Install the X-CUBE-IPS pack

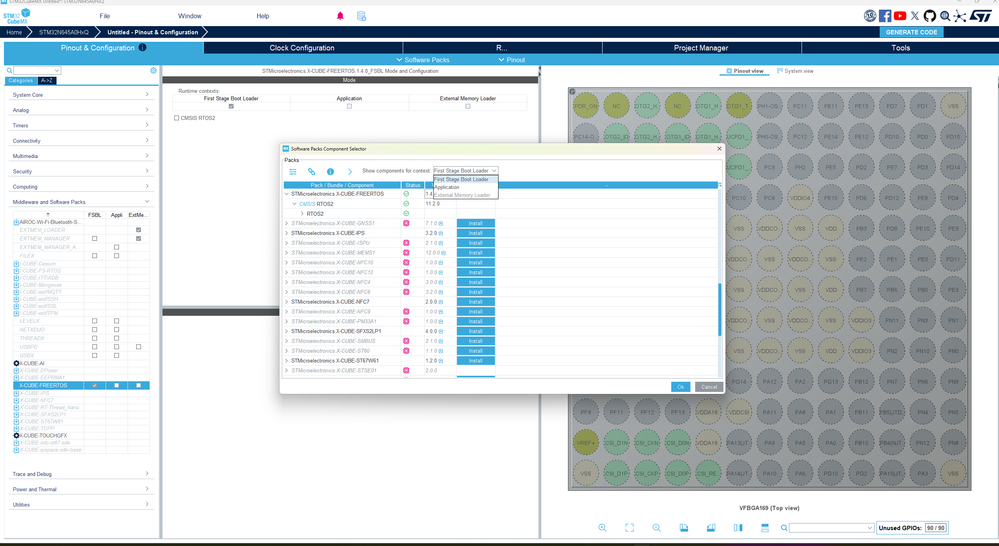click(x=475, y=233)
